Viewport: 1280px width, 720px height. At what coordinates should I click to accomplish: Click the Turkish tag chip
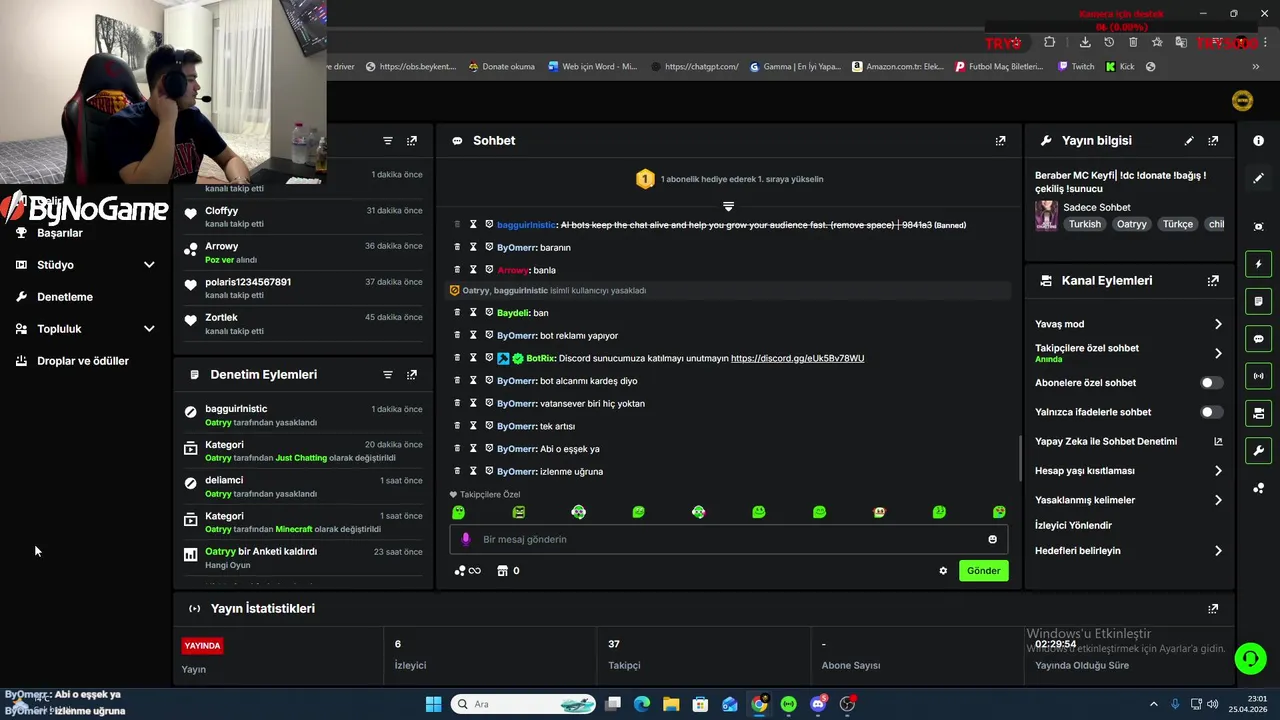[1085, 224]
